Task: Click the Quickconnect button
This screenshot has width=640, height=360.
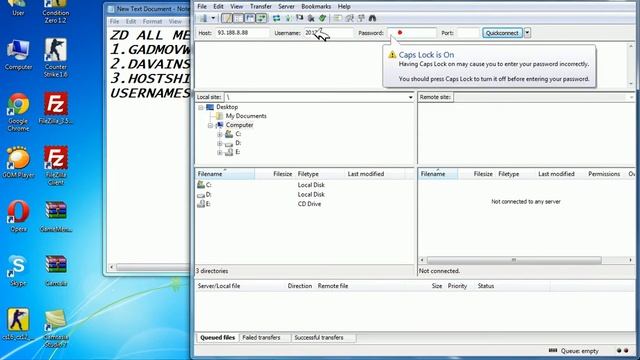Action: click(x=502, y=33)
